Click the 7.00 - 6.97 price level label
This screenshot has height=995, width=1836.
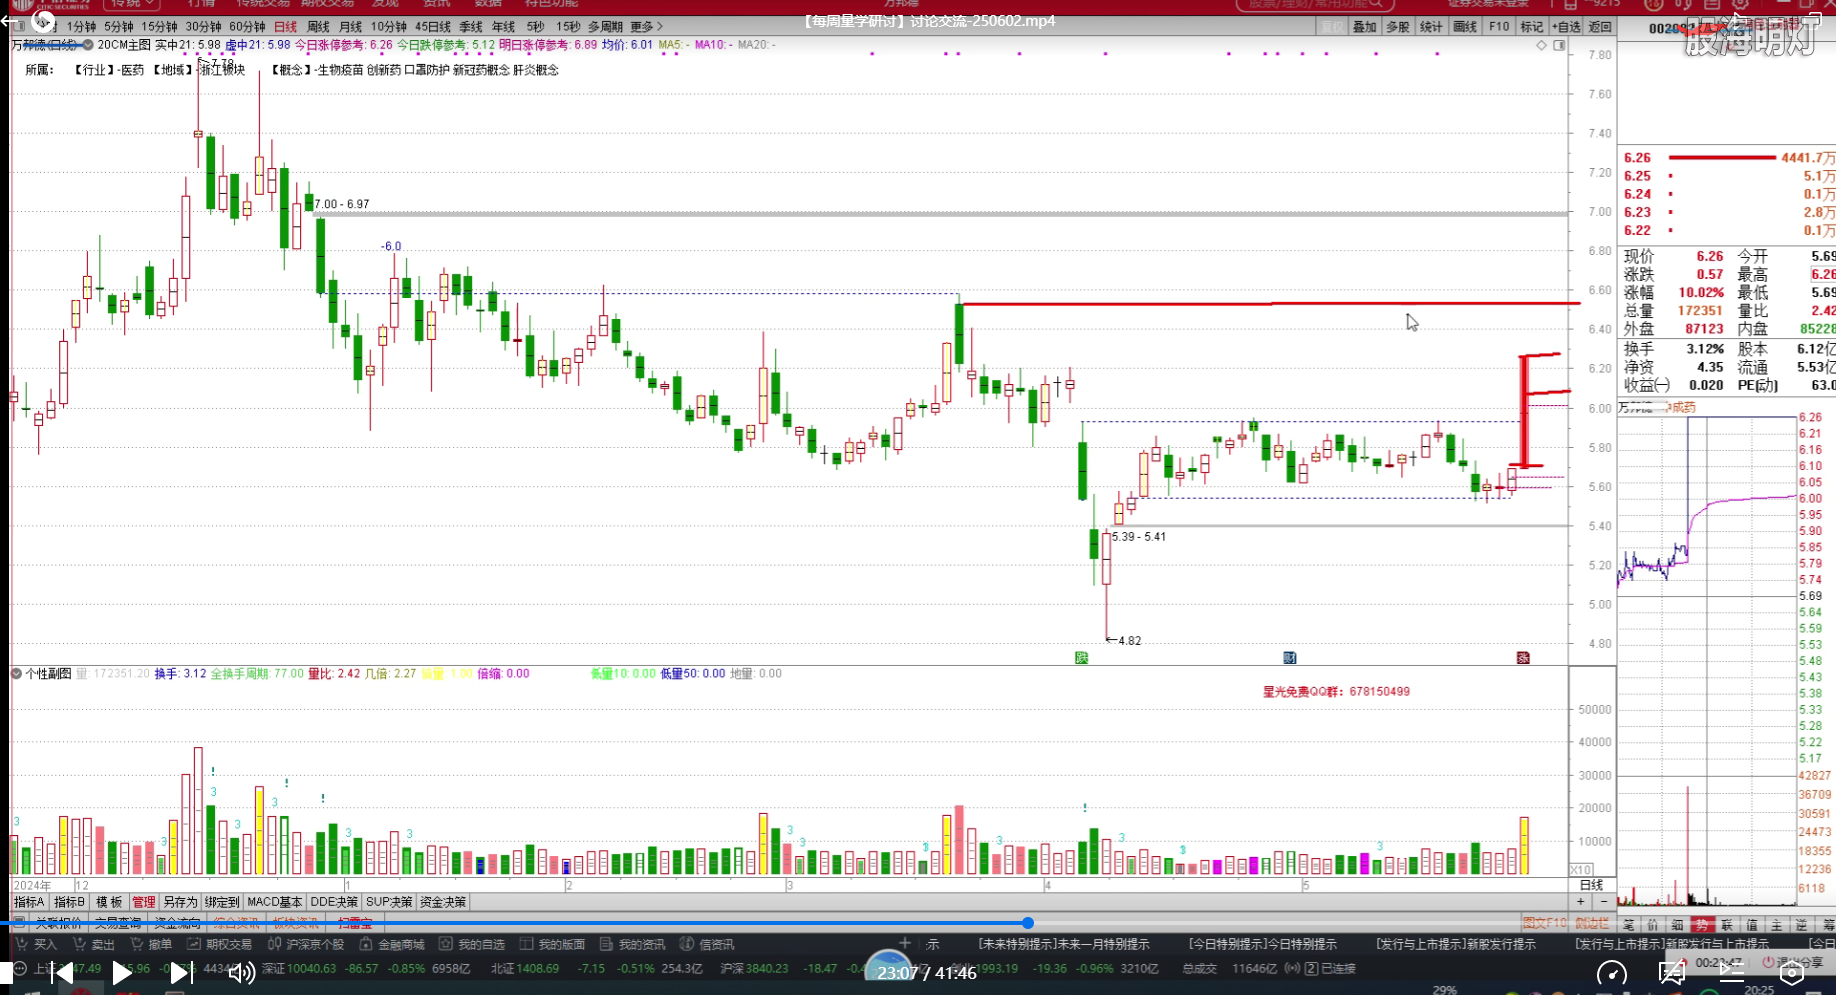point(342,204)
